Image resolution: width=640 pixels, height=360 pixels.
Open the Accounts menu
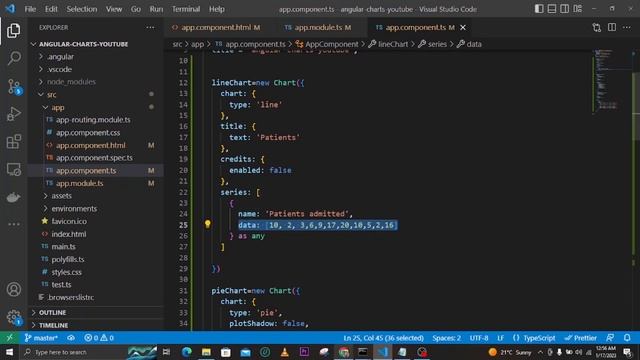[x=13, y=289]
